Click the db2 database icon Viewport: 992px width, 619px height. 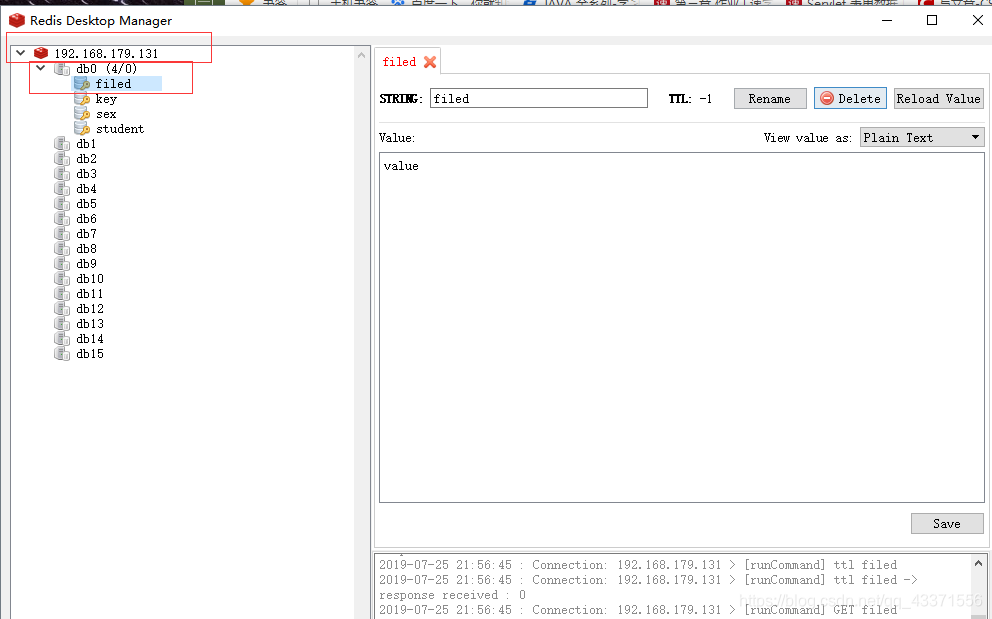[62, 159]
